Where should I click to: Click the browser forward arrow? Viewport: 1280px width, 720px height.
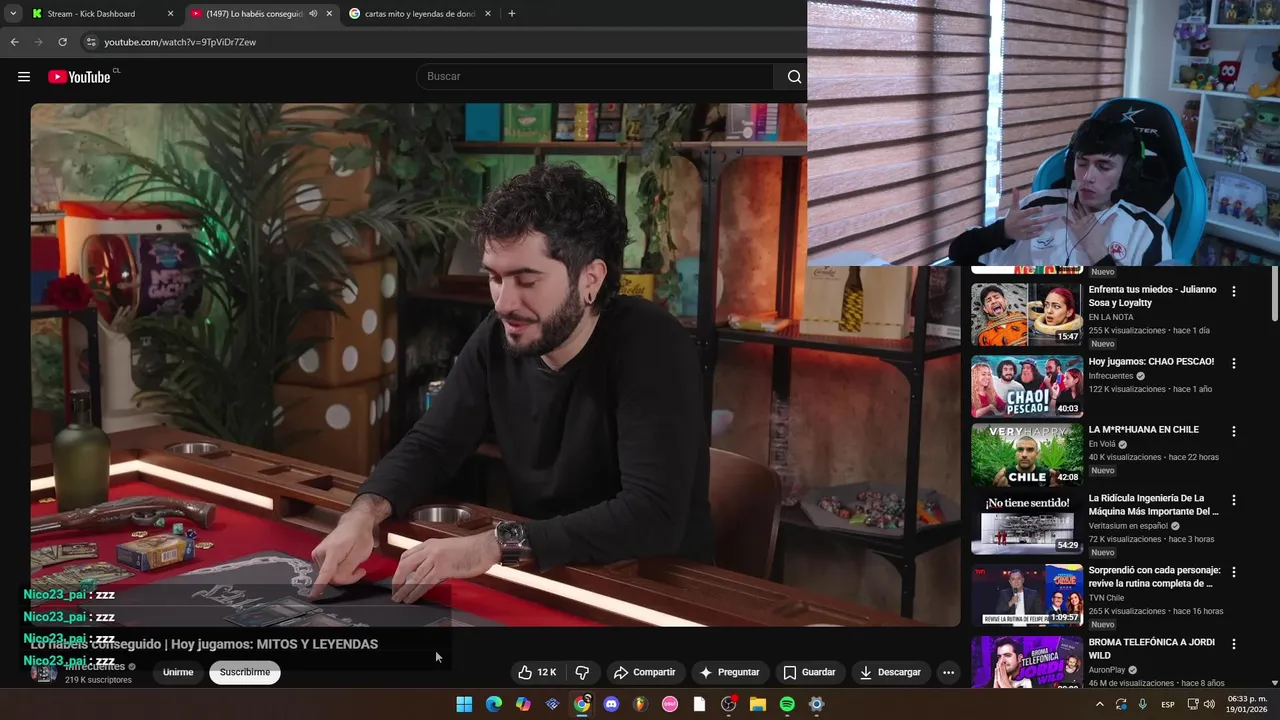pos(38,42)
